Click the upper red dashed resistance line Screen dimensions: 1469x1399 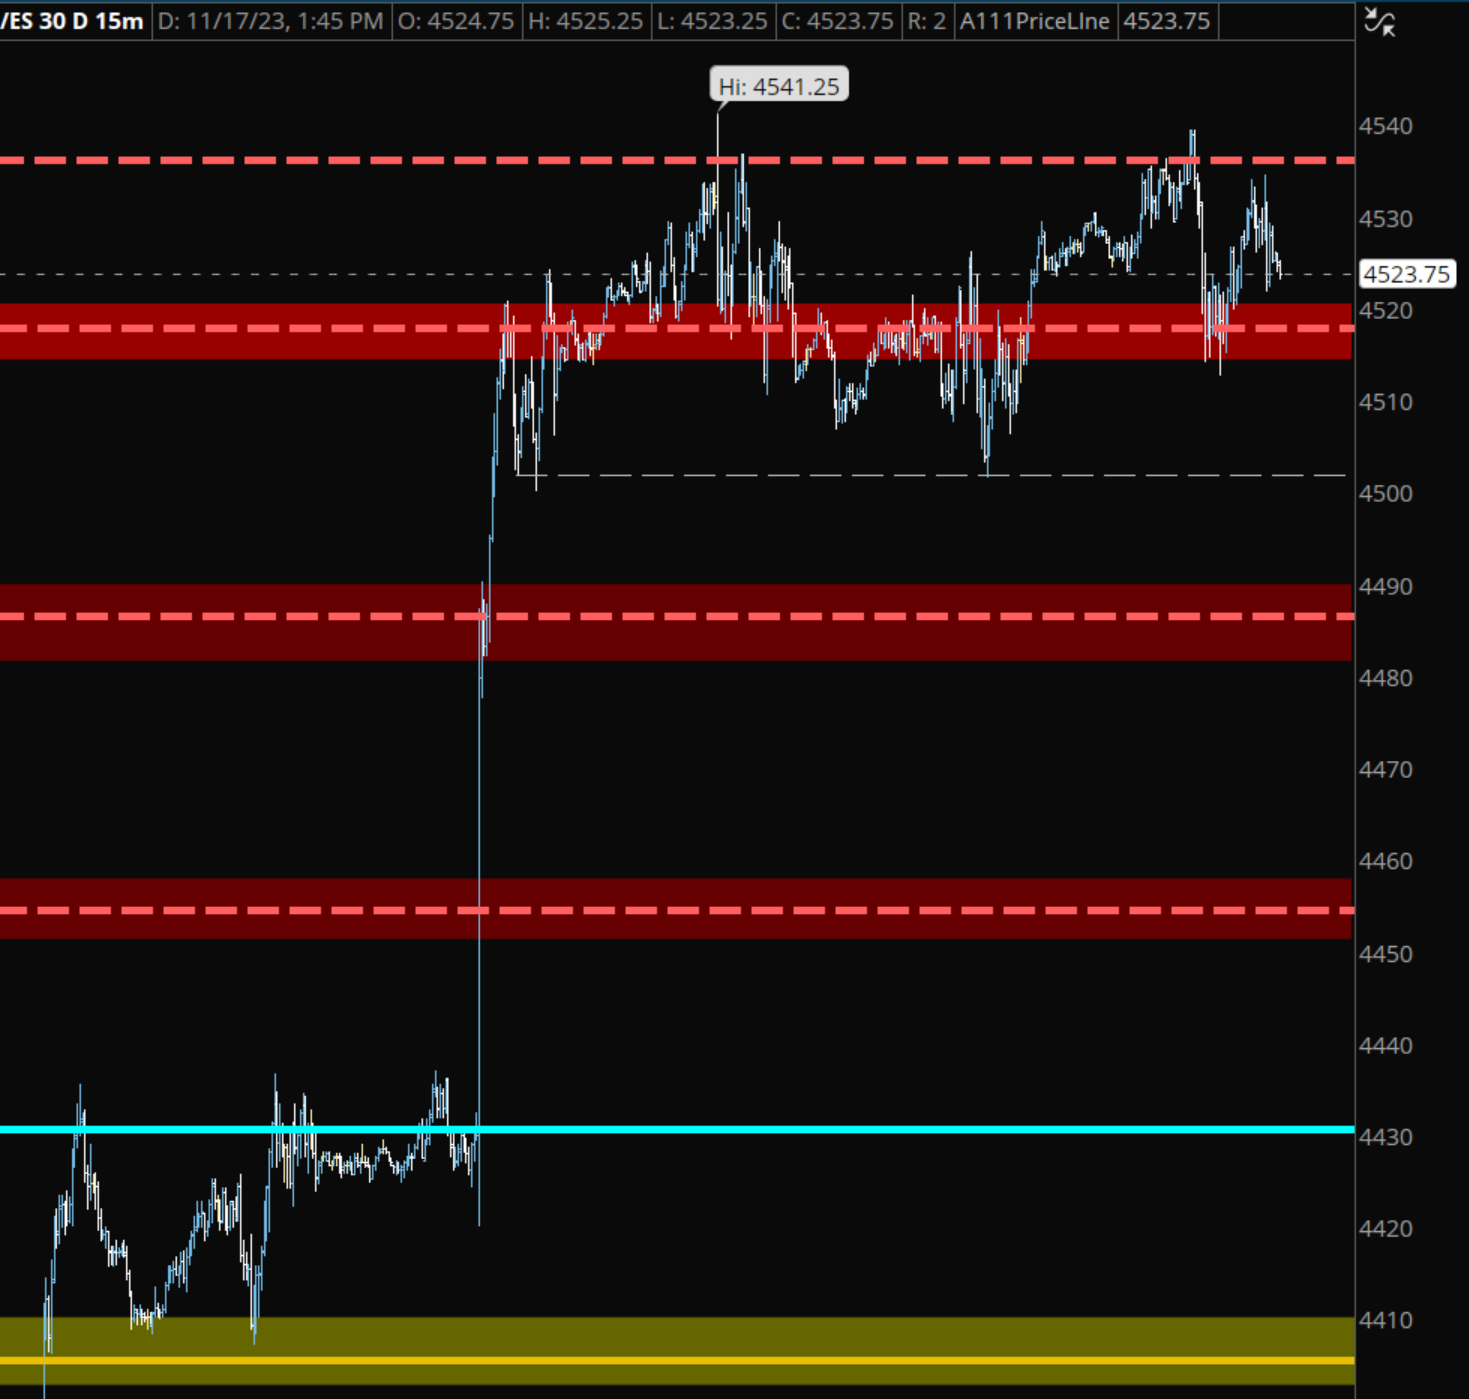[x=400, y=158]
